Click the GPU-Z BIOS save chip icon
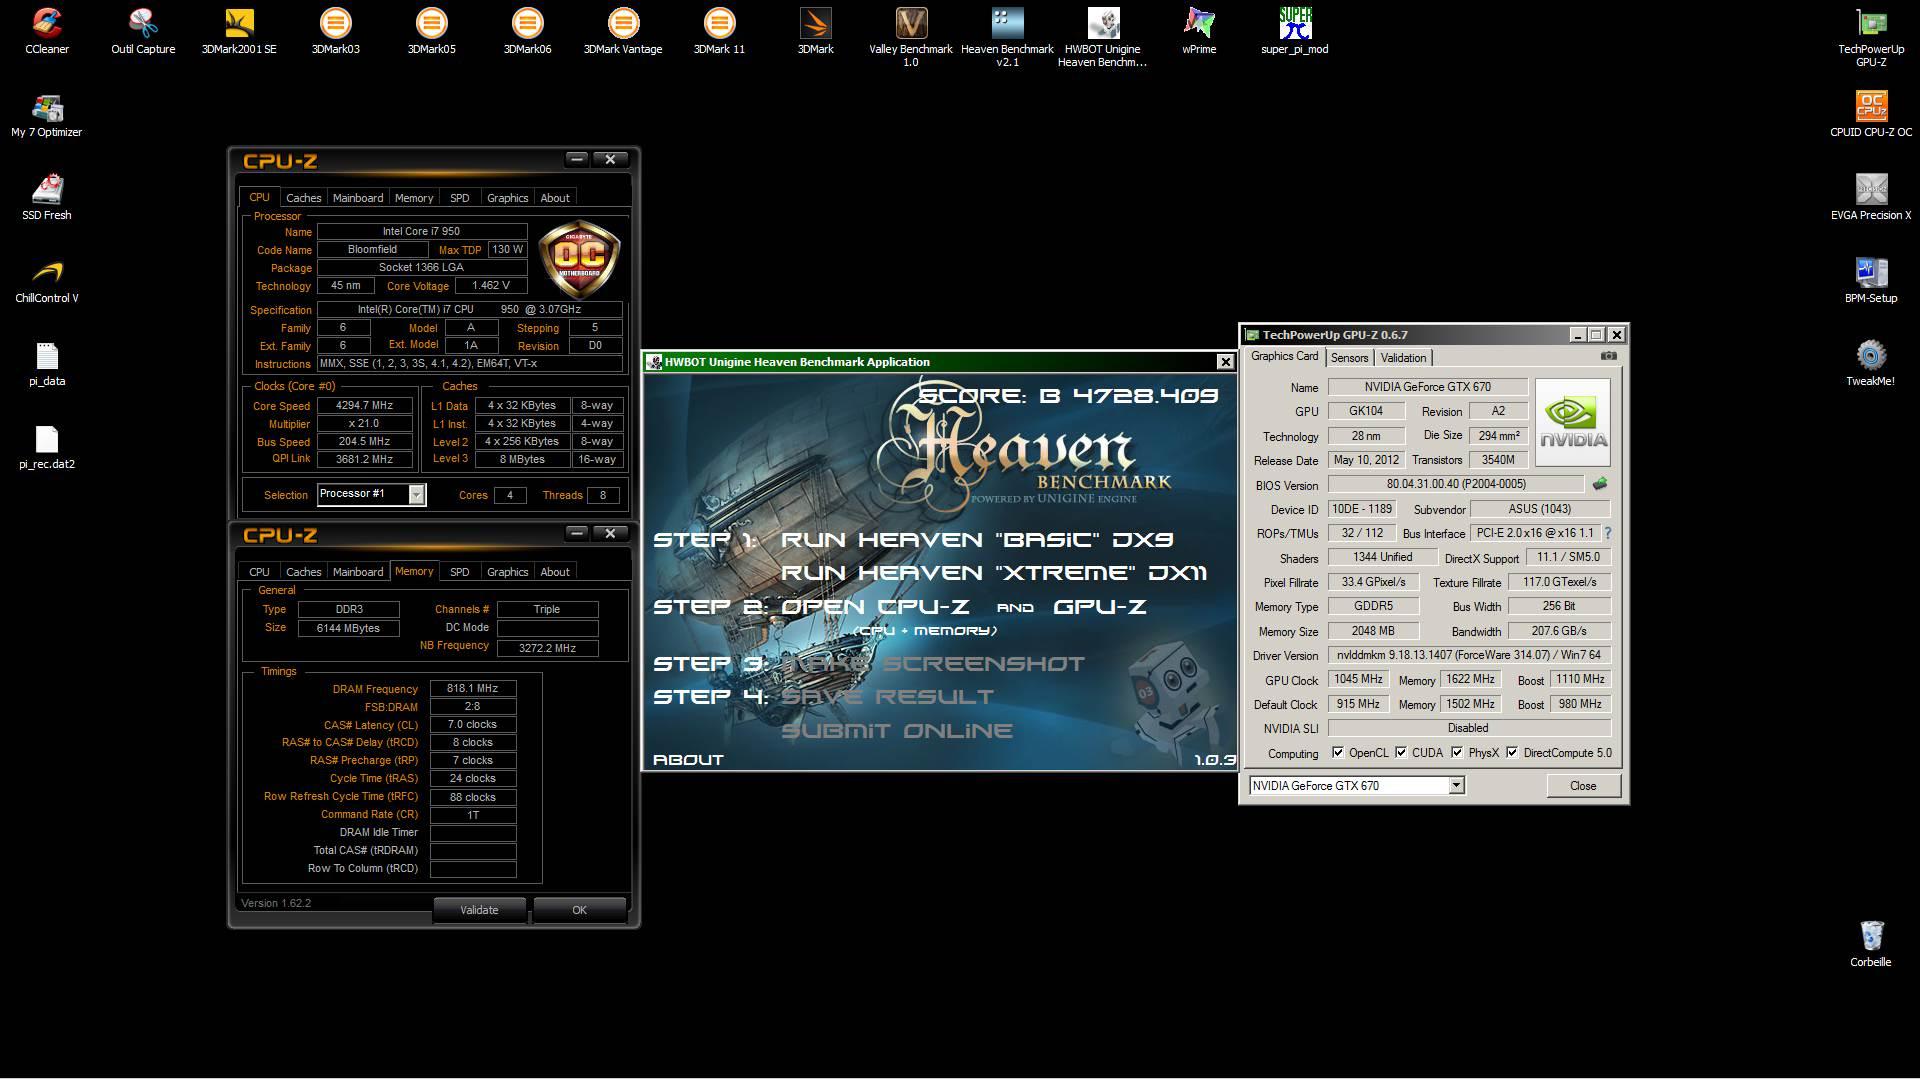The image size is (1920, 1080). click(1600, 484)
